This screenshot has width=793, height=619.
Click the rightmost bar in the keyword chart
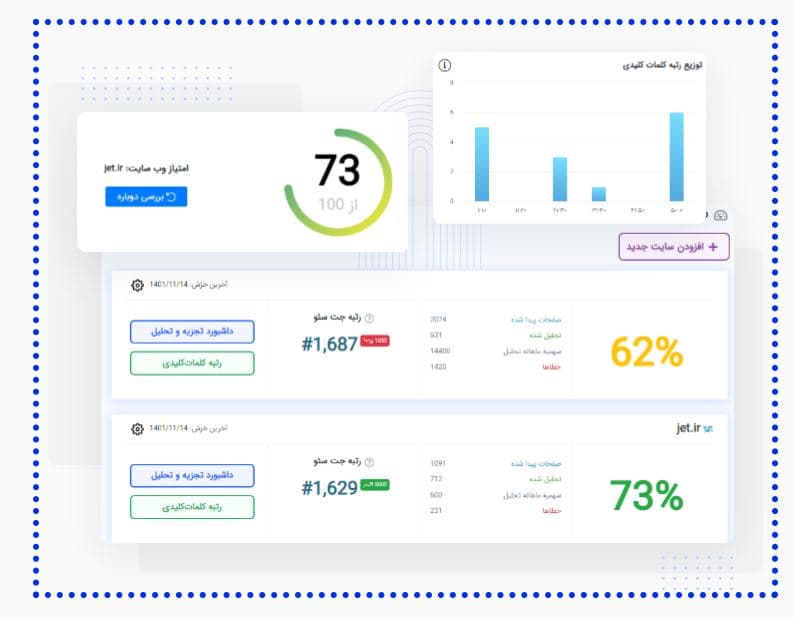(x=677, y=156)
